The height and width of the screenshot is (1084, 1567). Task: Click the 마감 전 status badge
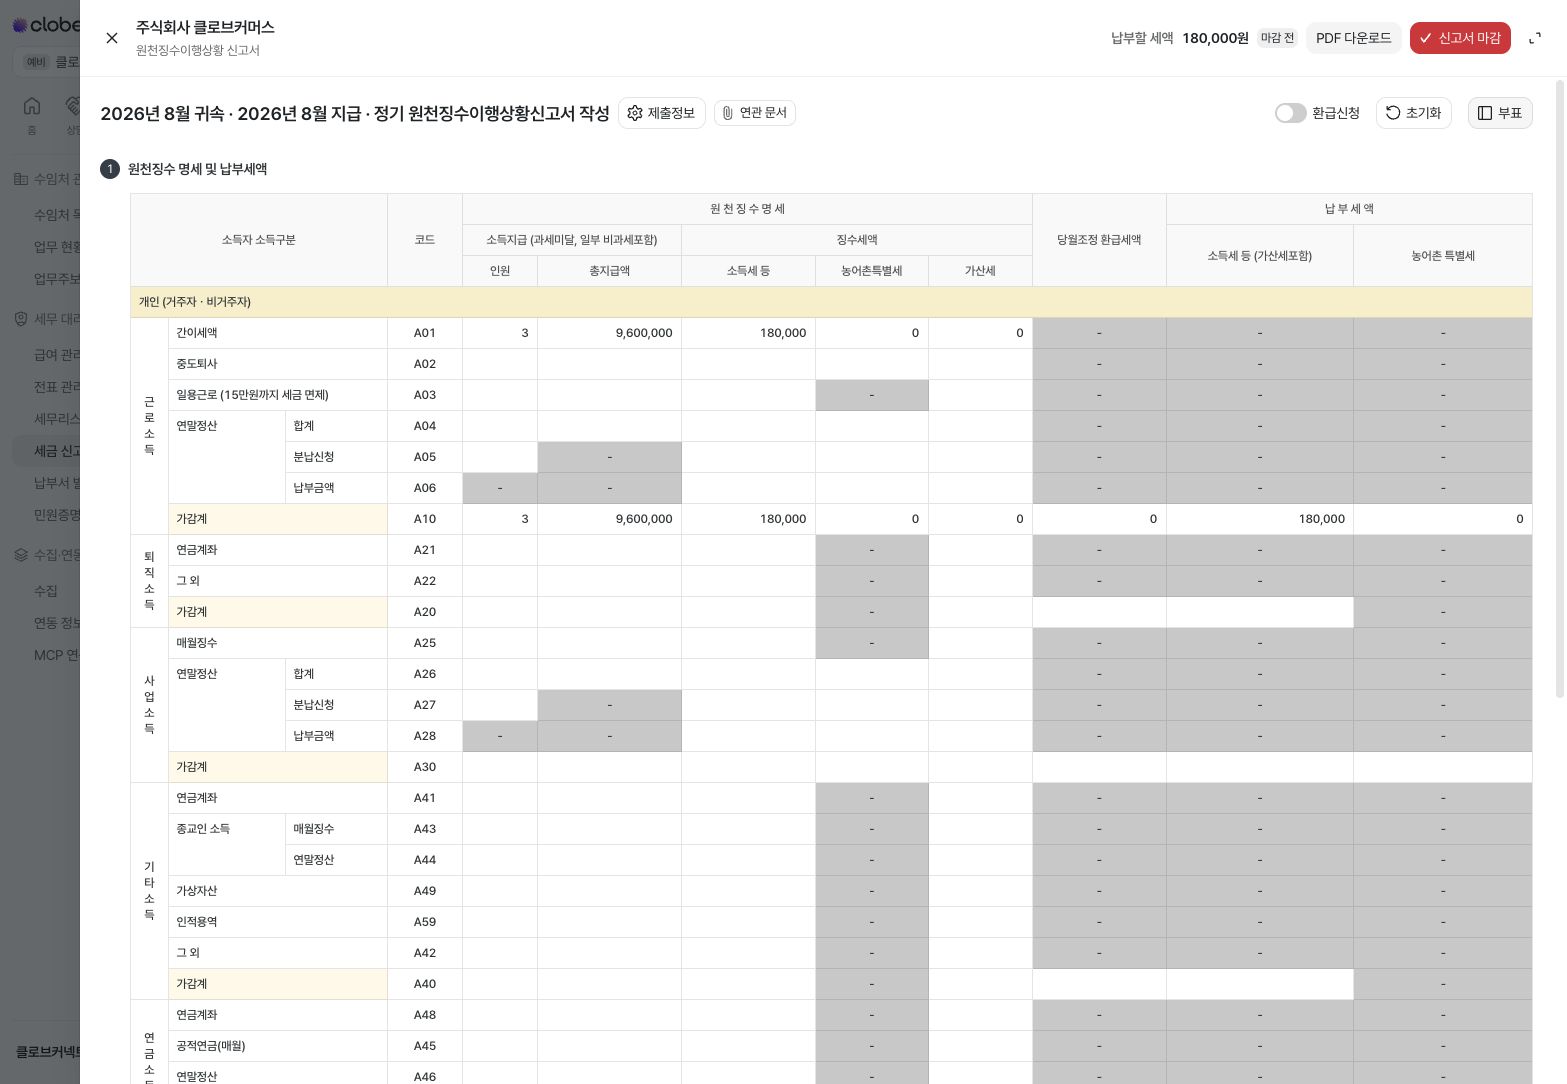coord(1277,38)
